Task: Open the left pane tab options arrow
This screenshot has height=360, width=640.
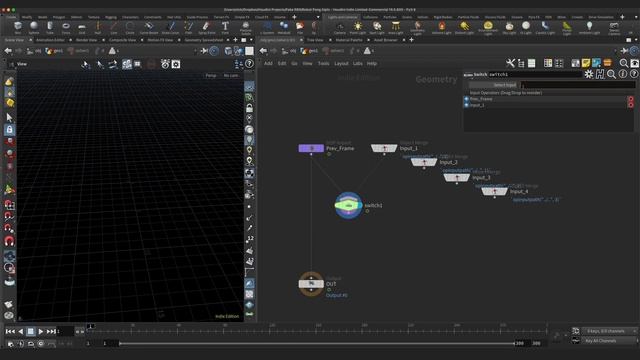Action: [251, 40]
